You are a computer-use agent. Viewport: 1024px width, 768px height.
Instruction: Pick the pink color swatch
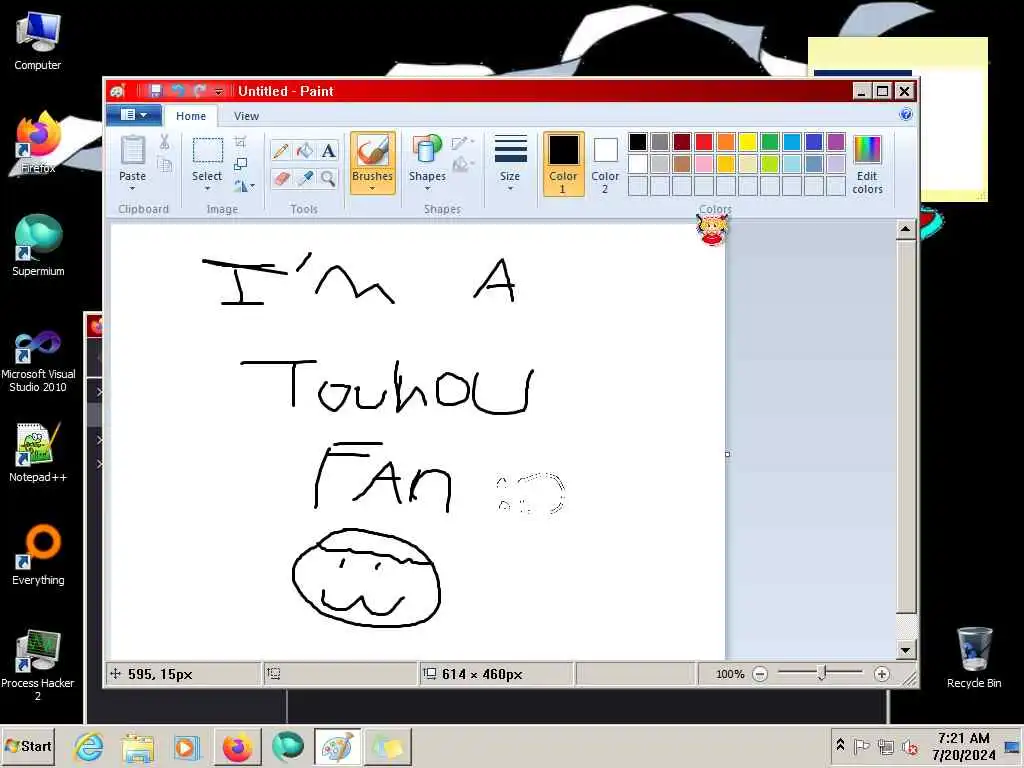pyautogui.click(x=704, y=163)
